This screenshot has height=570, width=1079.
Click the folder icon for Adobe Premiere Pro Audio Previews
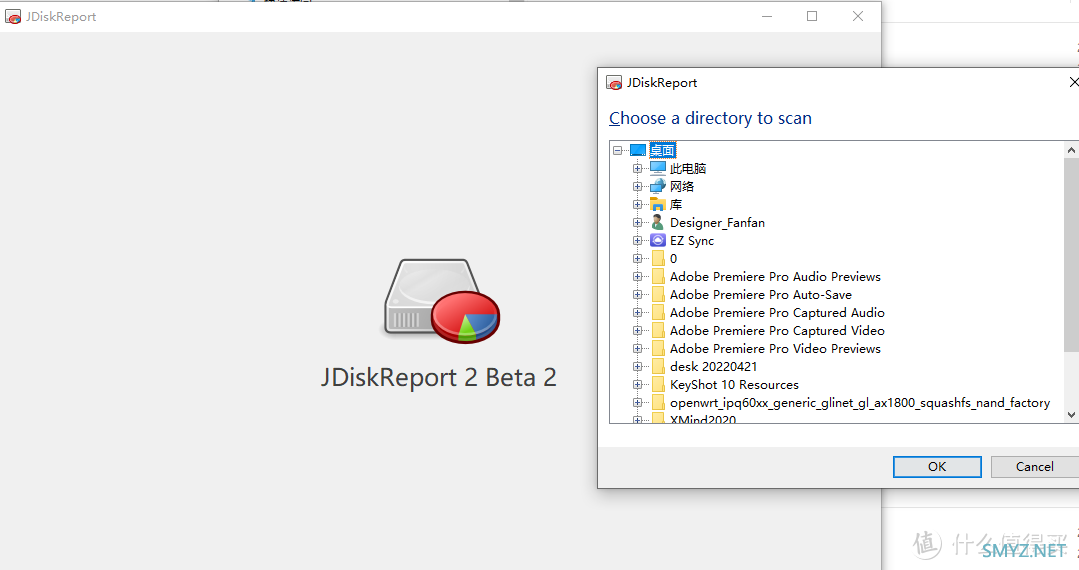(658, 276)
